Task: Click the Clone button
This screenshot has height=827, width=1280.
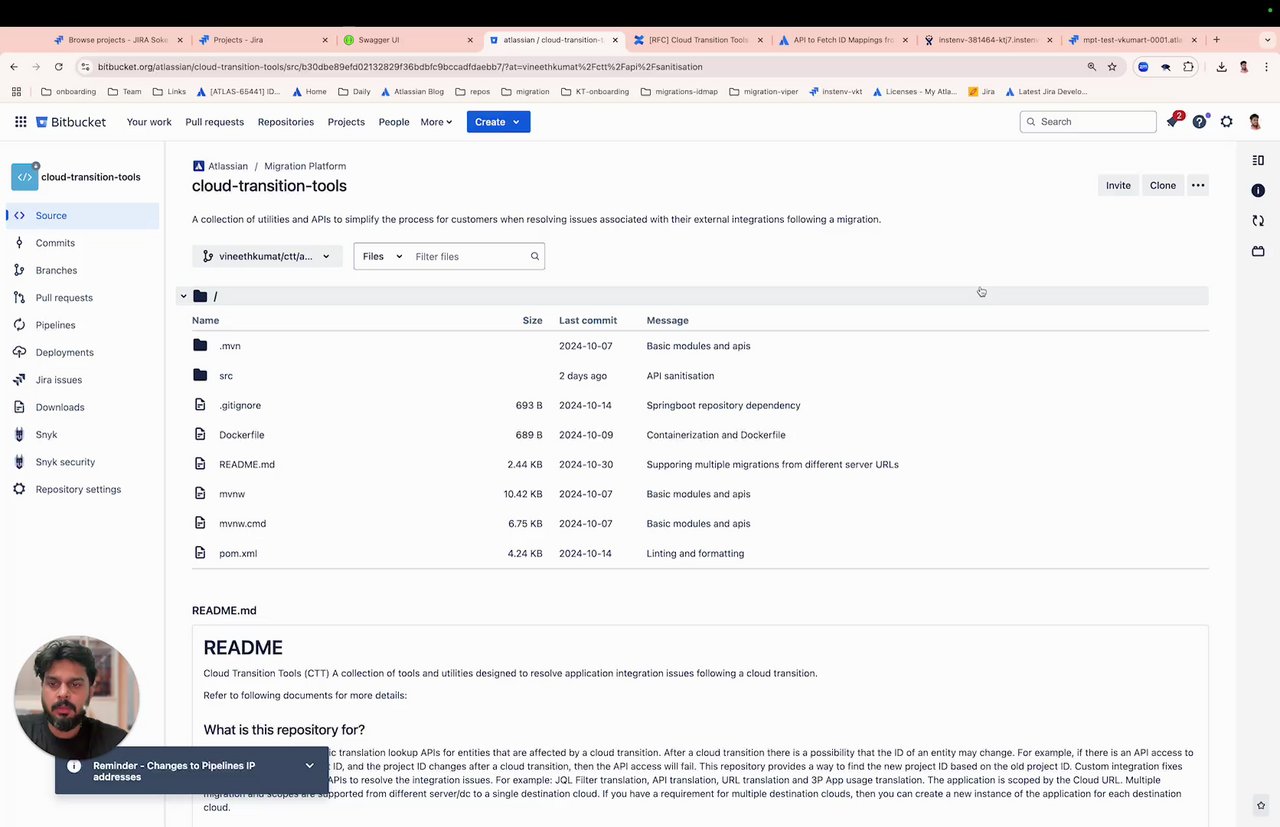Action: point(1162,185)
